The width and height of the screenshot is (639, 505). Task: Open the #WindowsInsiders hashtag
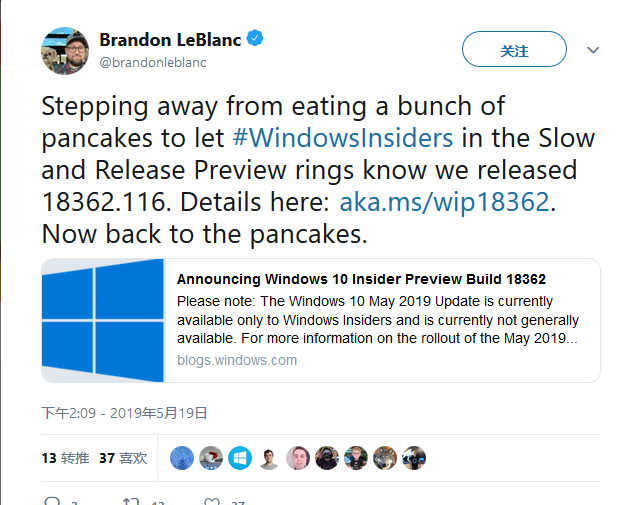[x=343, y=138]
